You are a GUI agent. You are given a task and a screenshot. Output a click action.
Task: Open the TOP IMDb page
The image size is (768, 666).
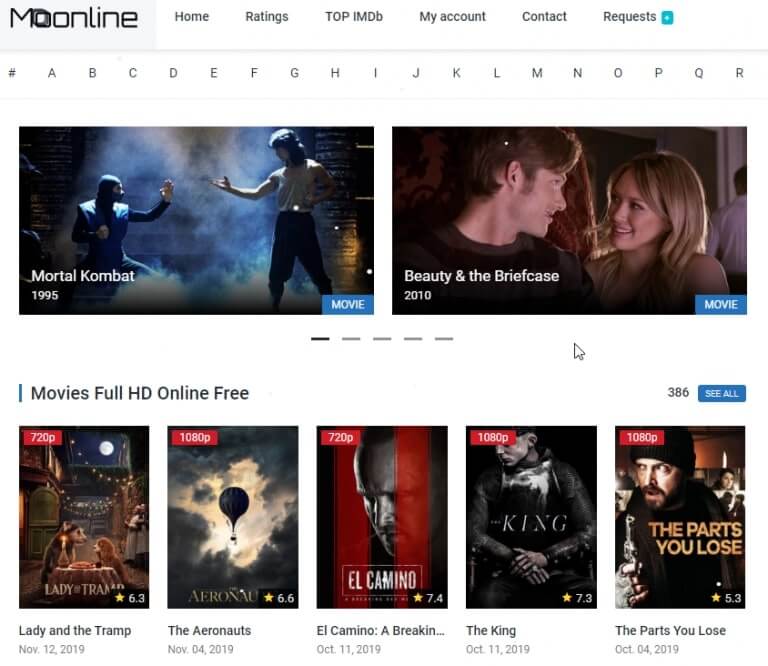coord(353,17)
